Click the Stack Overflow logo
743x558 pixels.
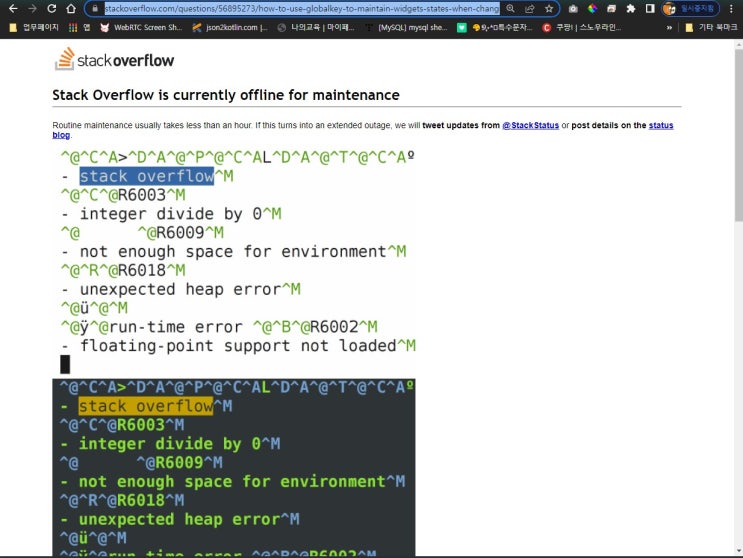114,60
